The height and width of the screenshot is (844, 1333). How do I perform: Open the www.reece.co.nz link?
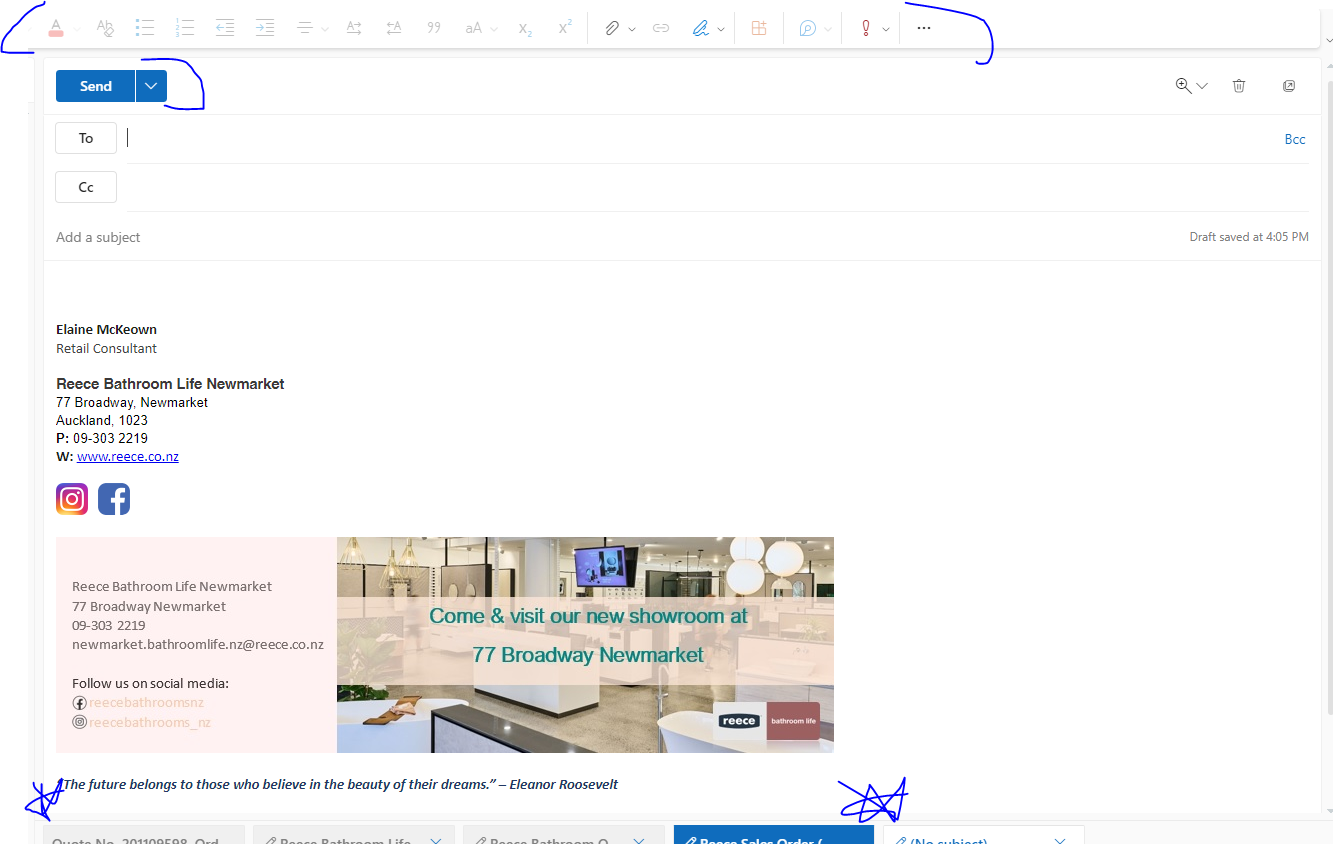click(x=127, y=456)
